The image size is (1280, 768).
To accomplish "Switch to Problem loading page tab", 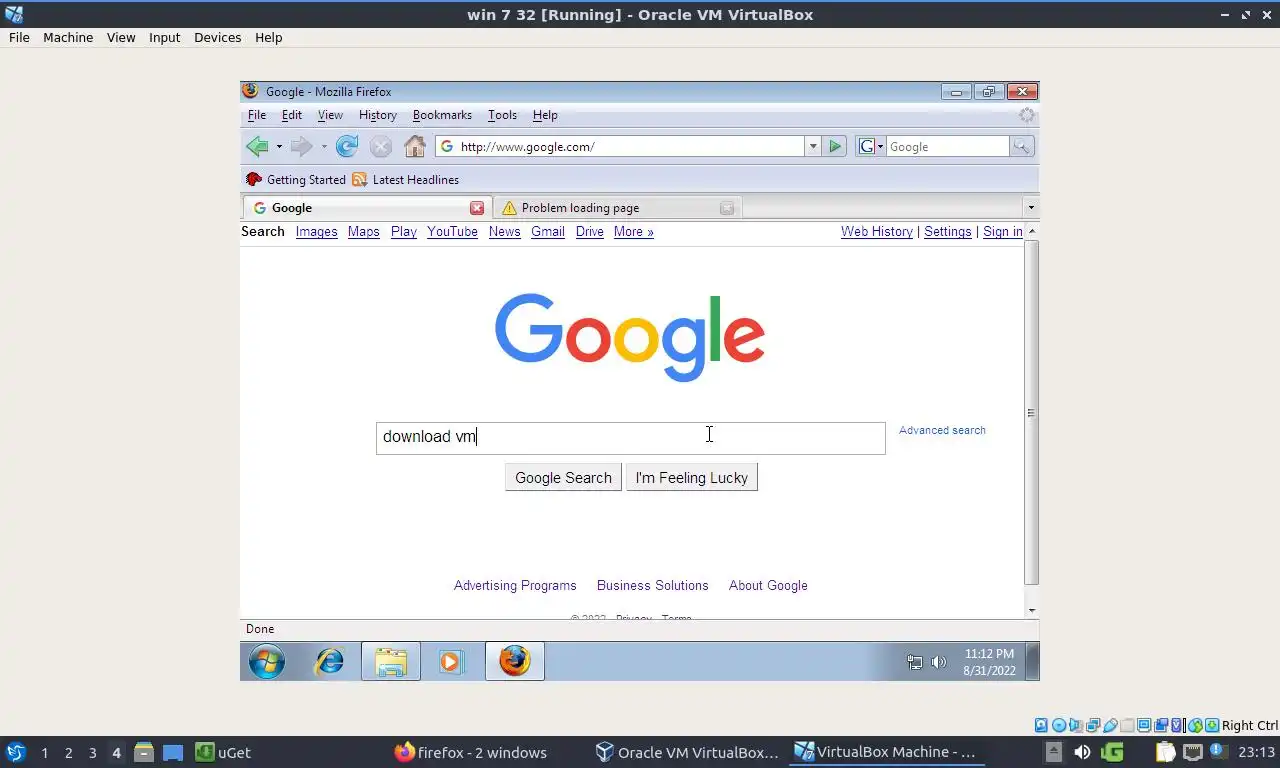I will [617, 208].
